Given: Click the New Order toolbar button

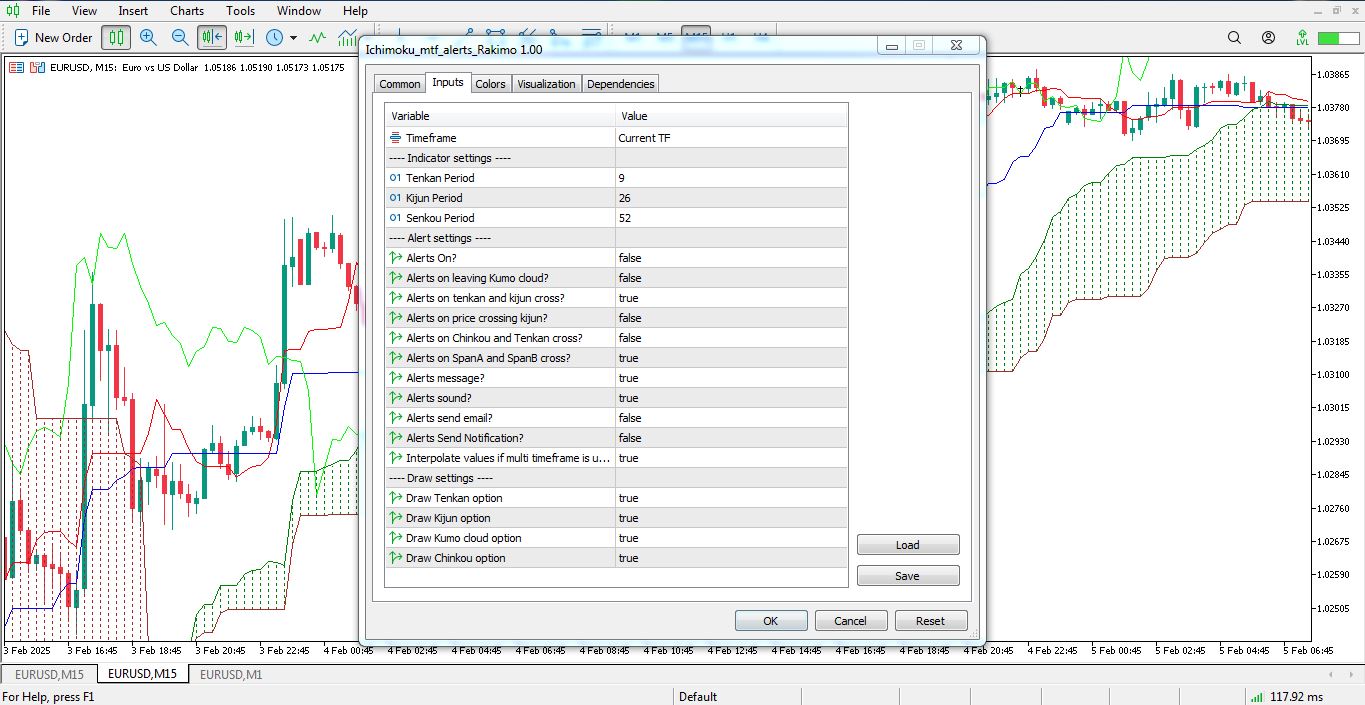Looking at the screenshot, I should pyautogui.click(x=53, y=38).
